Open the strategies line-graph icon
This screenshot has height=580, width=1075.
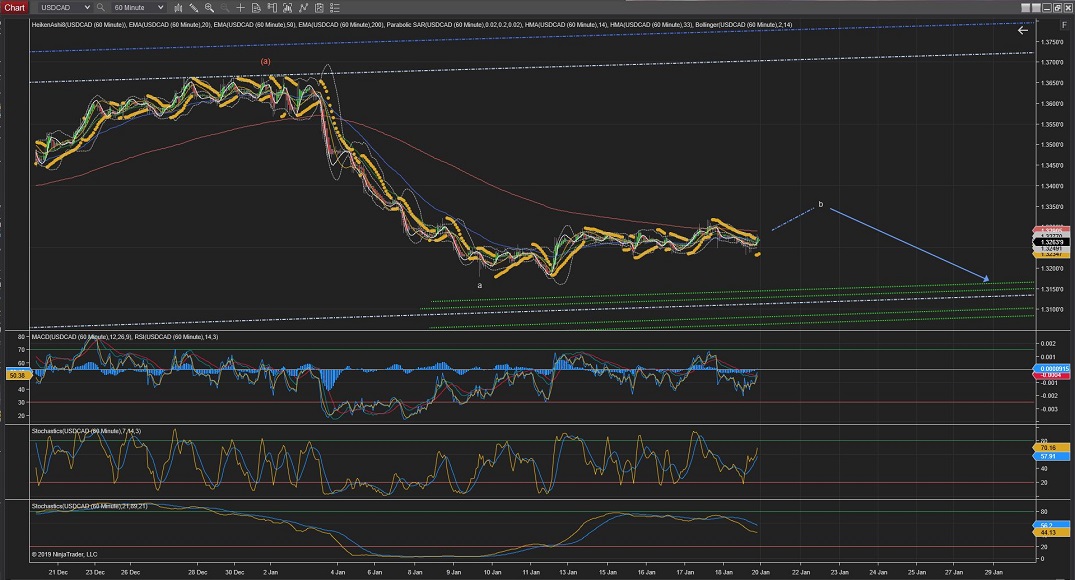(x=306, y=7)
